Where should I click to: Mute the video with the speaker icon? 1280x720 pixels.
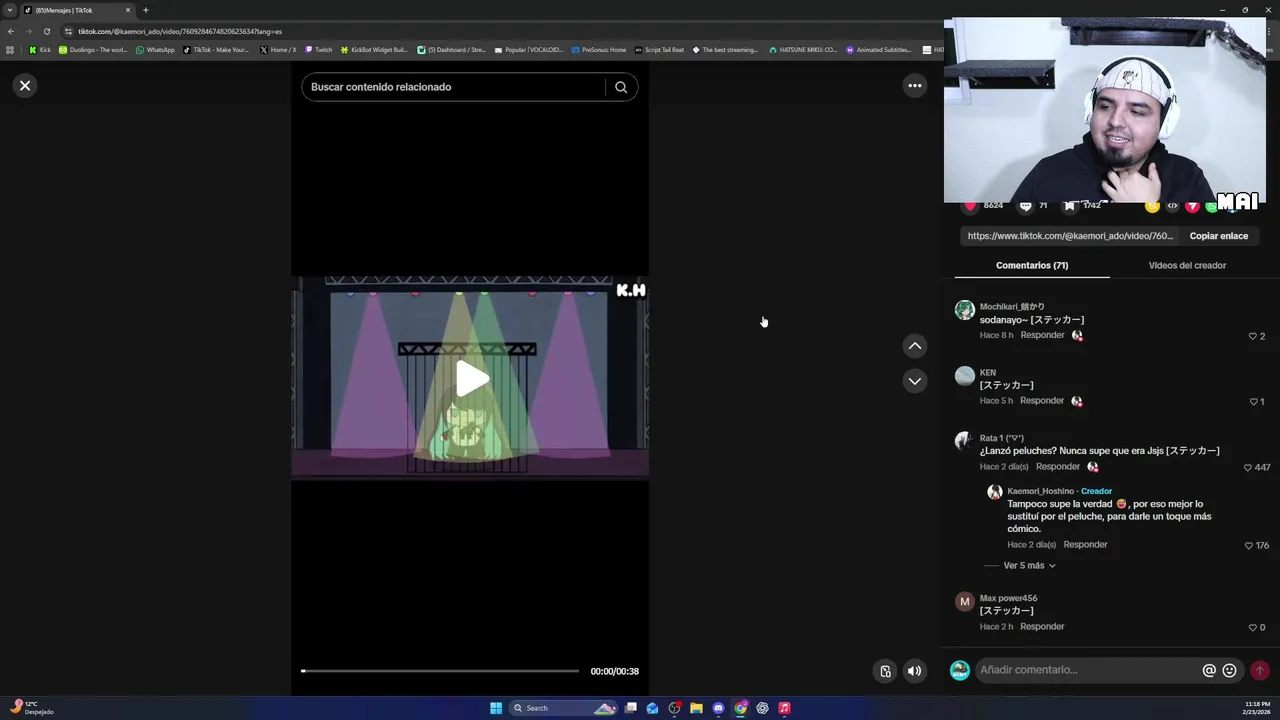(x=914, y=671)
